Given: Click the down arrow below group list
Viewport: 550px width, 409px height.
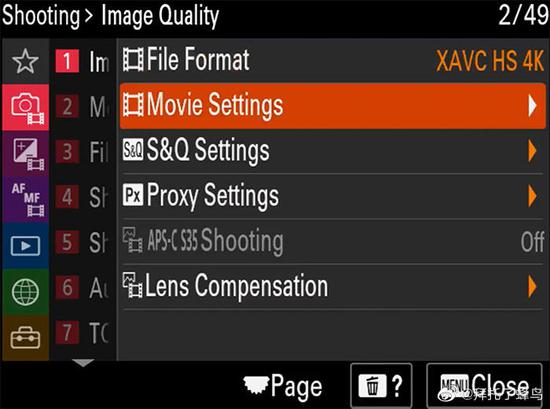Looking at the screenshot, I should [x=83, y=363].
